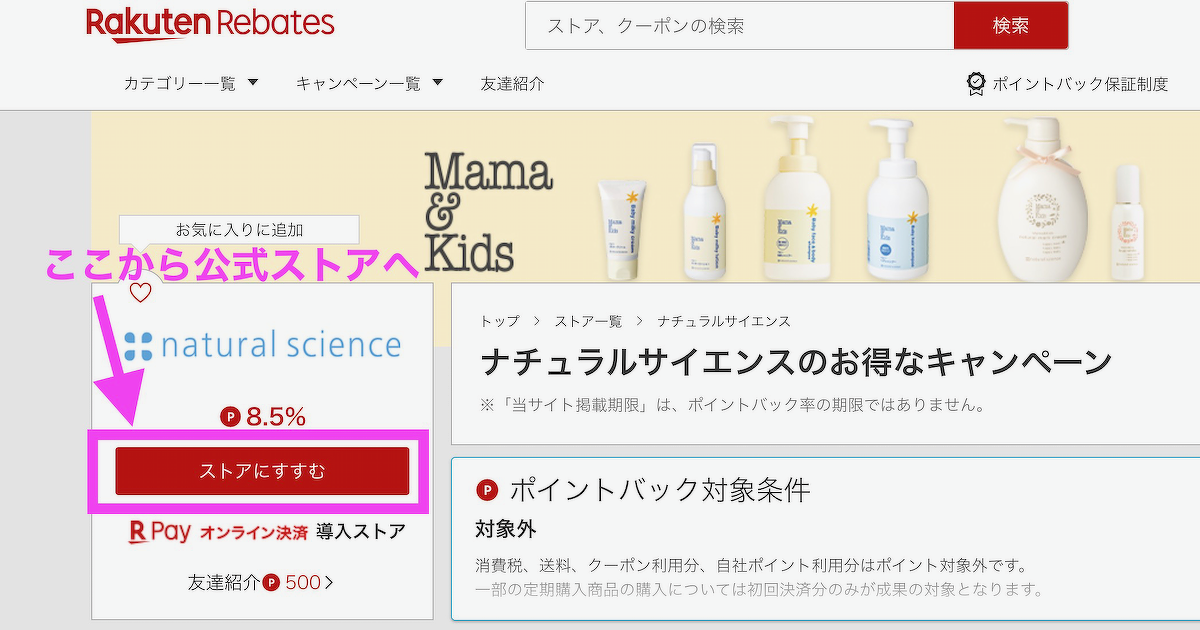Expand the キャンペーン一覧 dropdown
This screenshot has height=630, width=1200.
click(369, 83)
